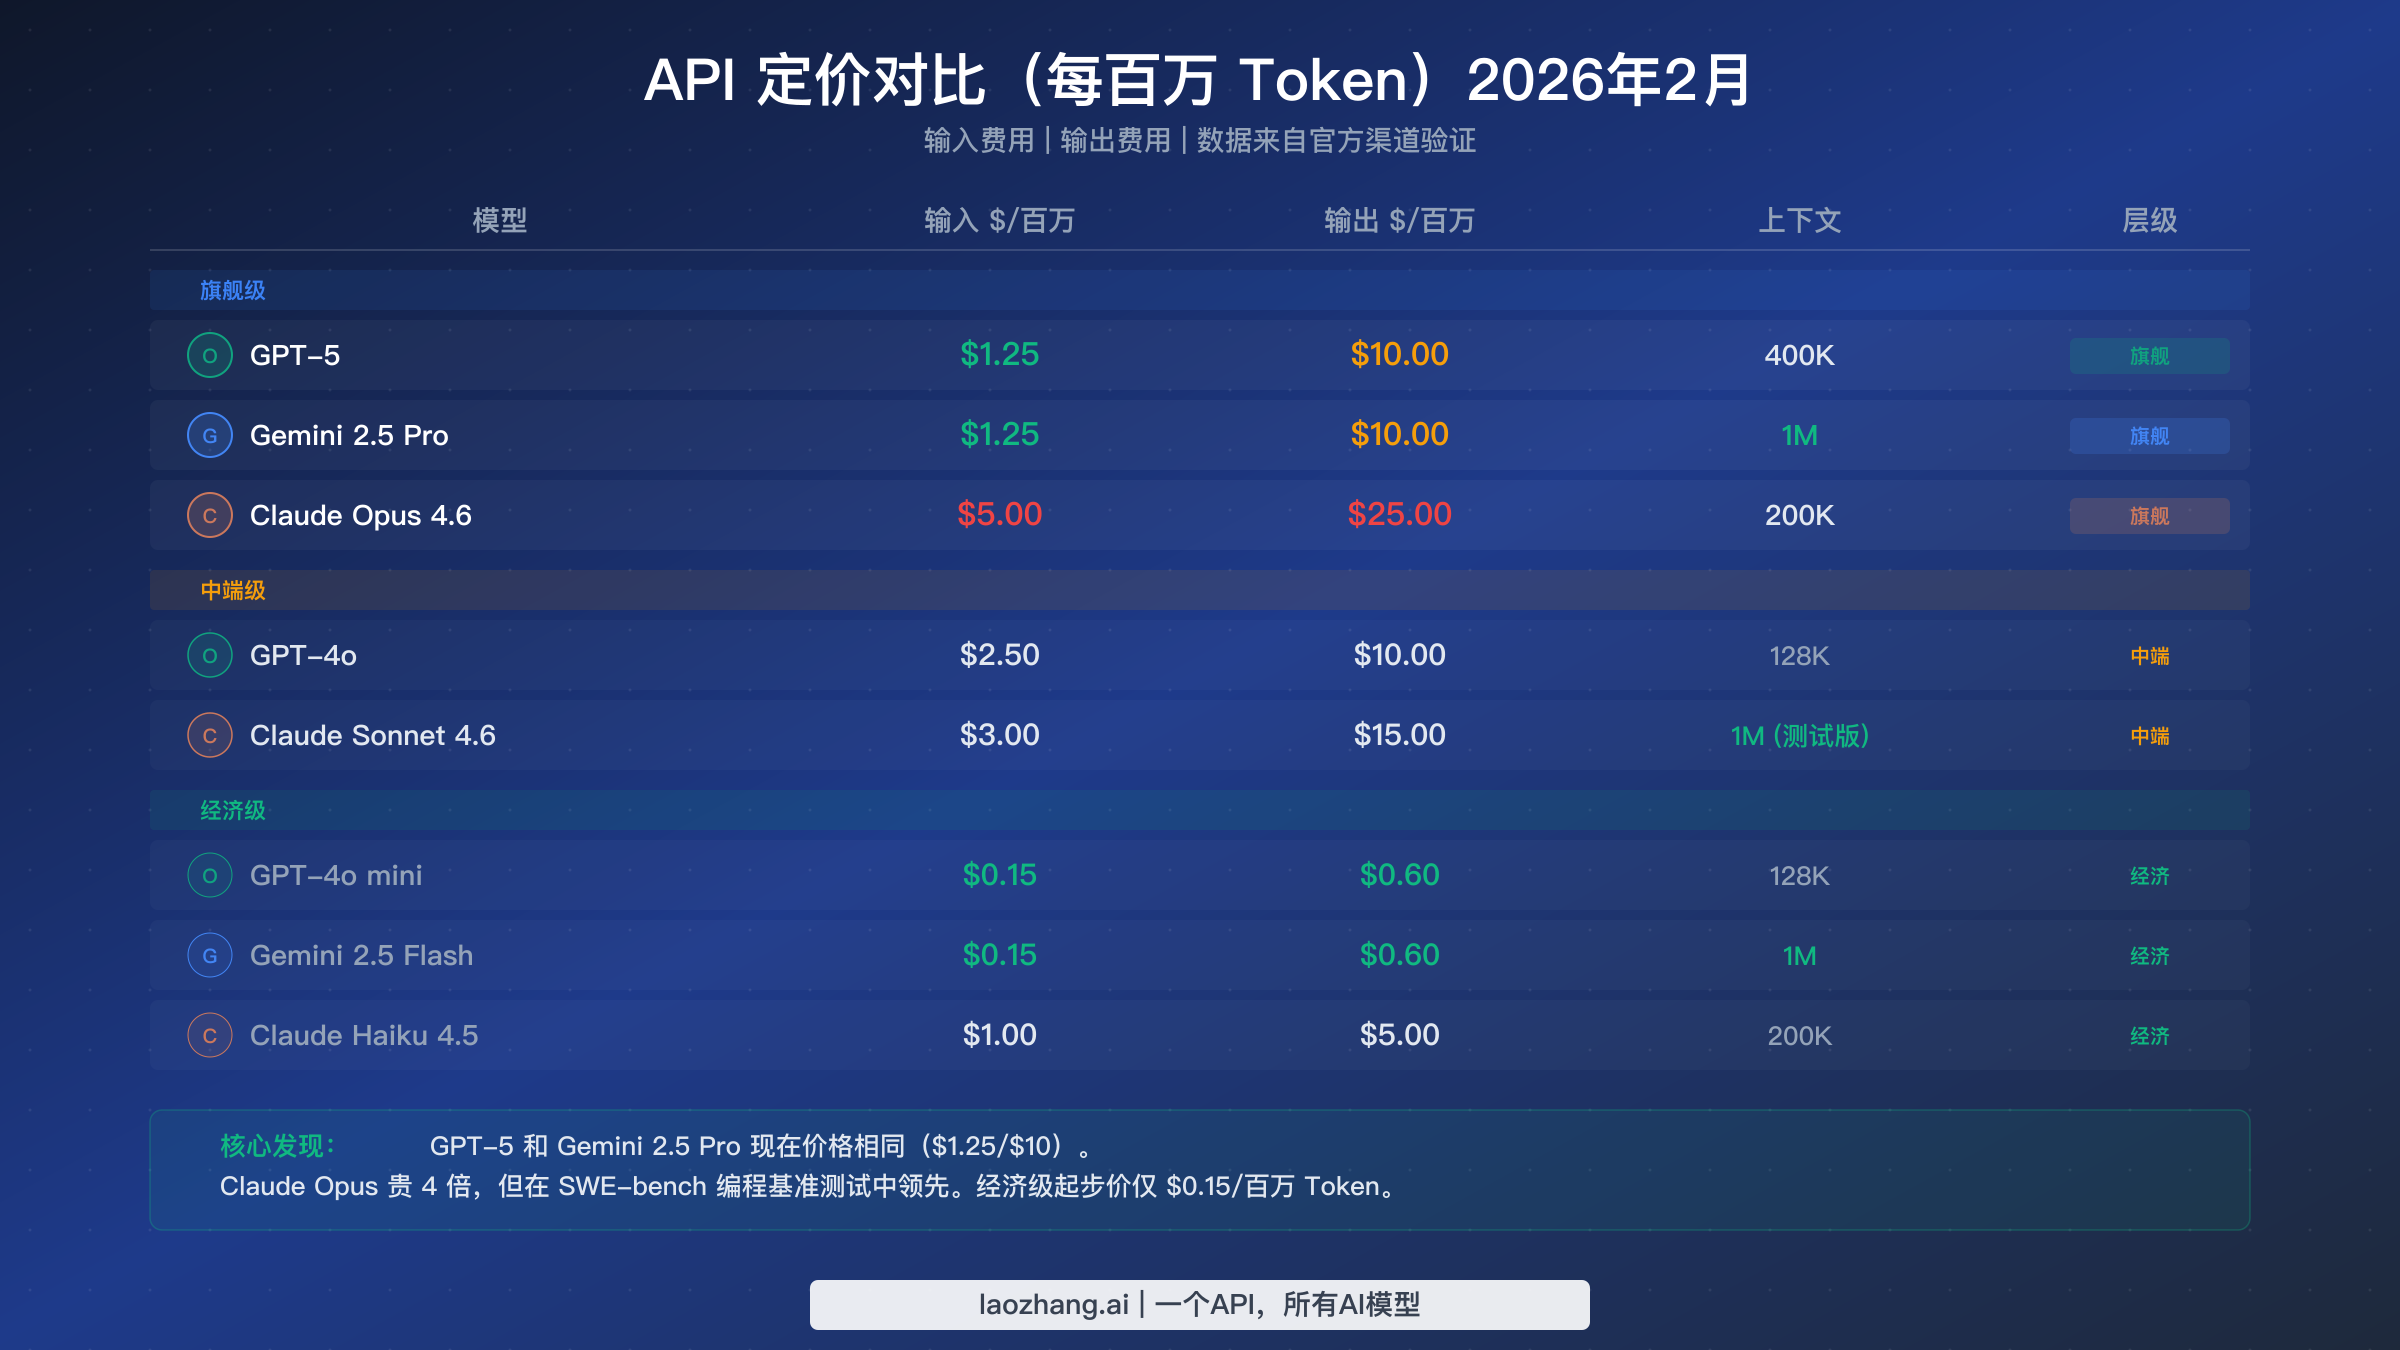Toggle the 经济 badge on Gemini 2.5 Flash row

[2148, 955]
